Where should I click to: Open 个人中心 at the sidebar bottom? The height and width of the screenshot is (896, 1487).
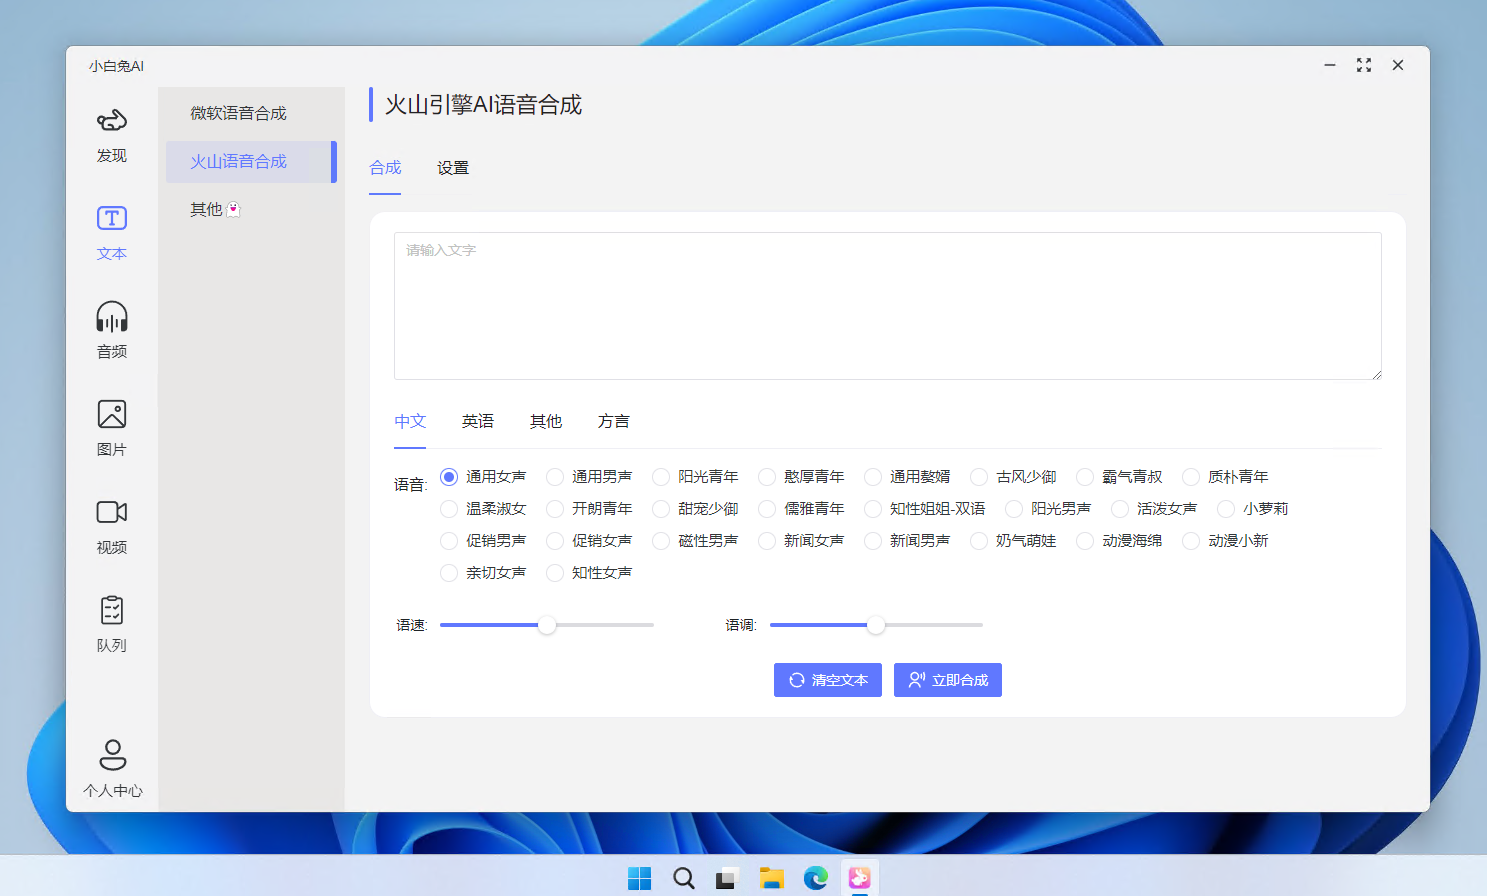click(x=111, y=765)
